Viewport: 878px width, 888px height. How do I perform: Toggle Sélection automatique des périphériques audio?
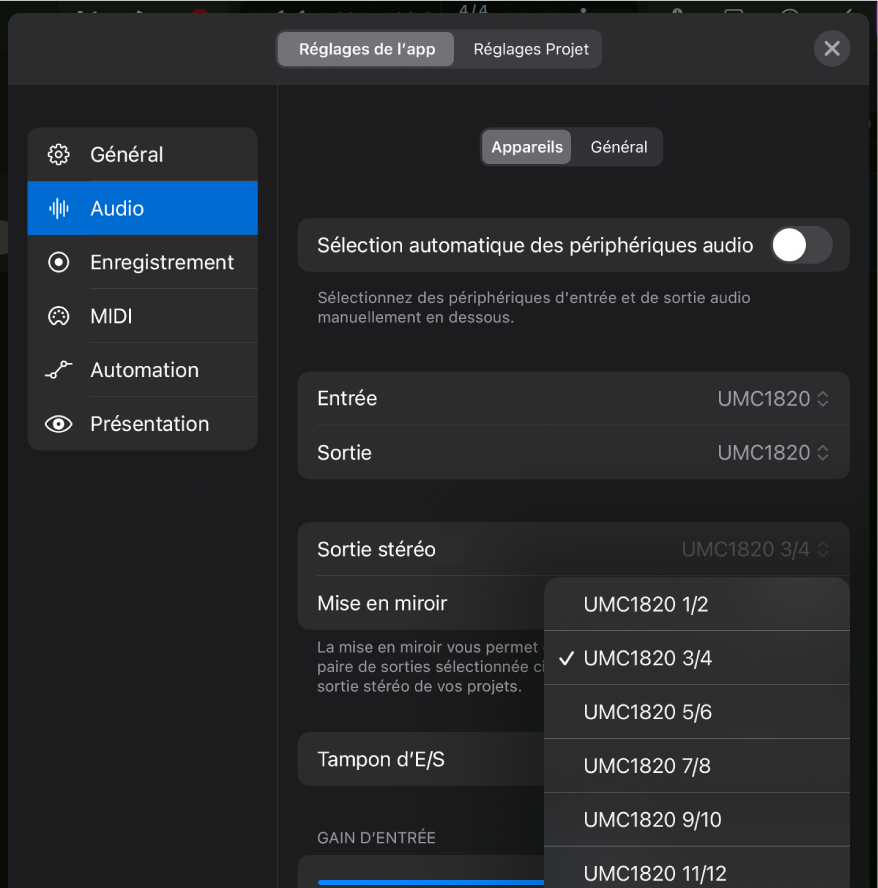point(801,245)
